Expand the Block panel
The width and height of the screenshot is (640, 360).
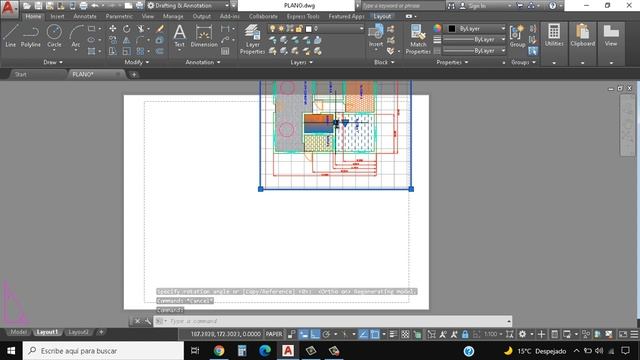point(384,62)
